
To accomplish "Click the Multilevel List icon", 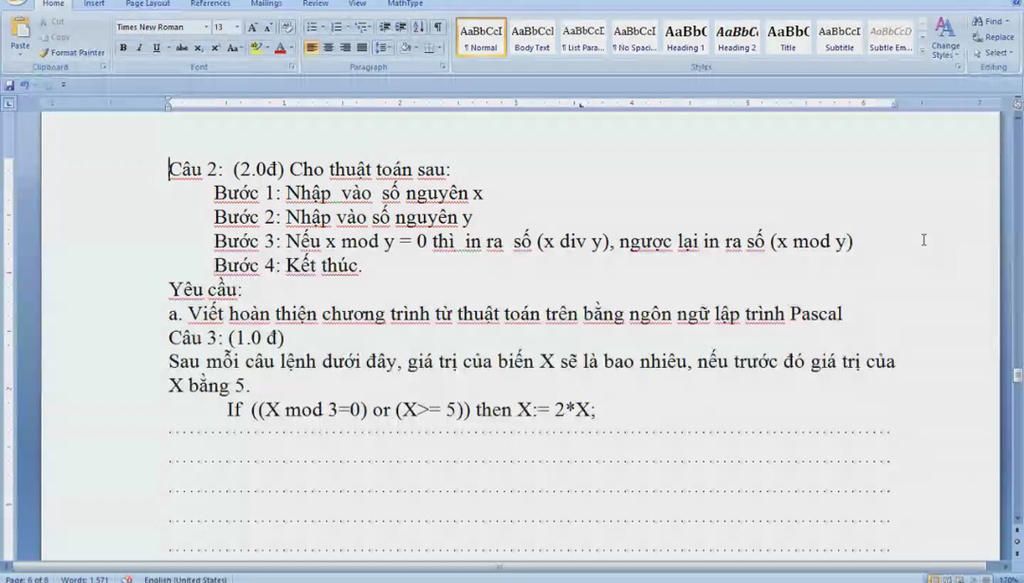I will pos(362,27).
